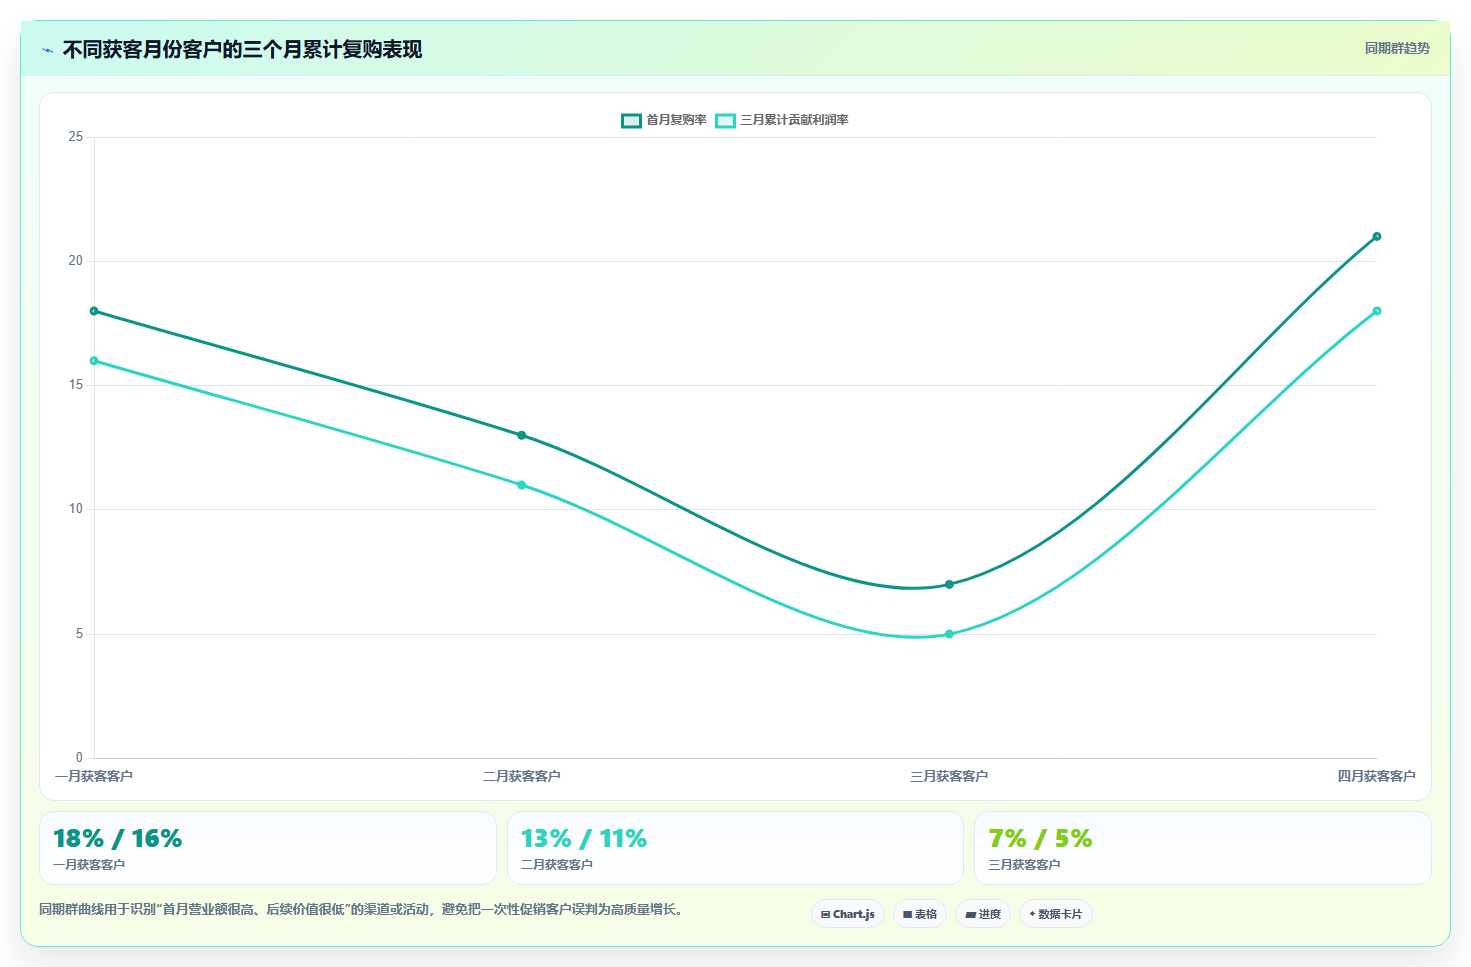Click the y-axis value 0
Screen dimensions: 1471x967
pos(80,758)
